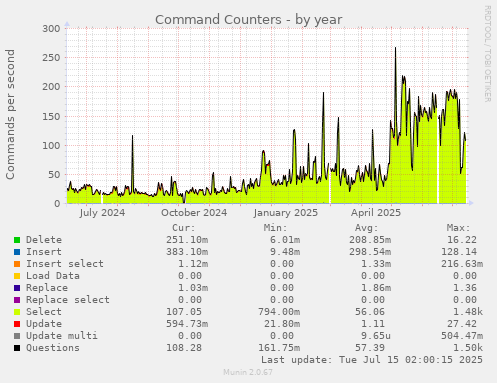This screenshot has width=497, height=383.
Task: Click the Select minimum value 794.00m
Action: (x=279, y=312)
